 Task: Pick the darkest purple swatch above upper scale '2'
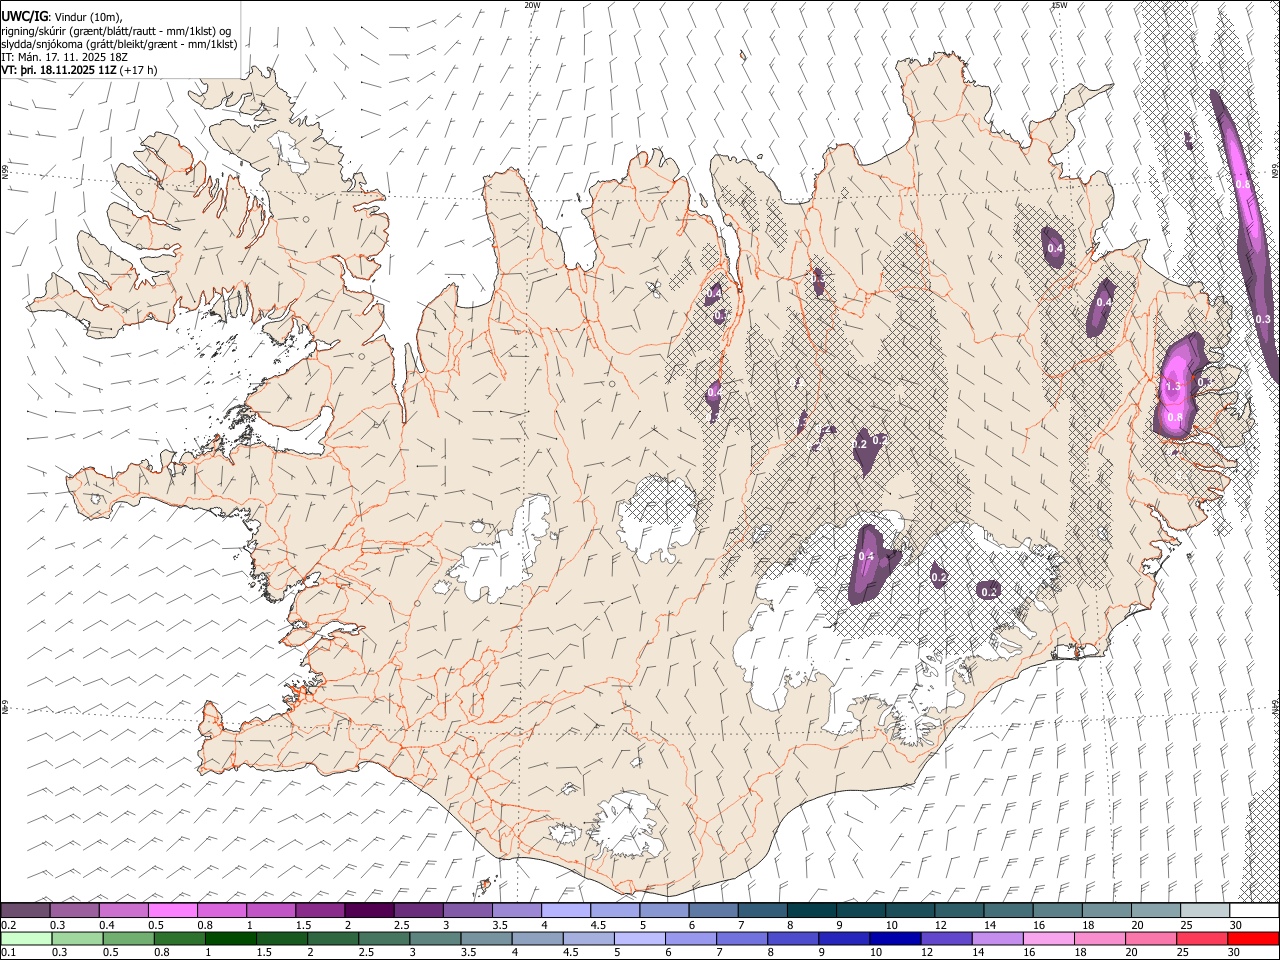(x=369, y=910)
